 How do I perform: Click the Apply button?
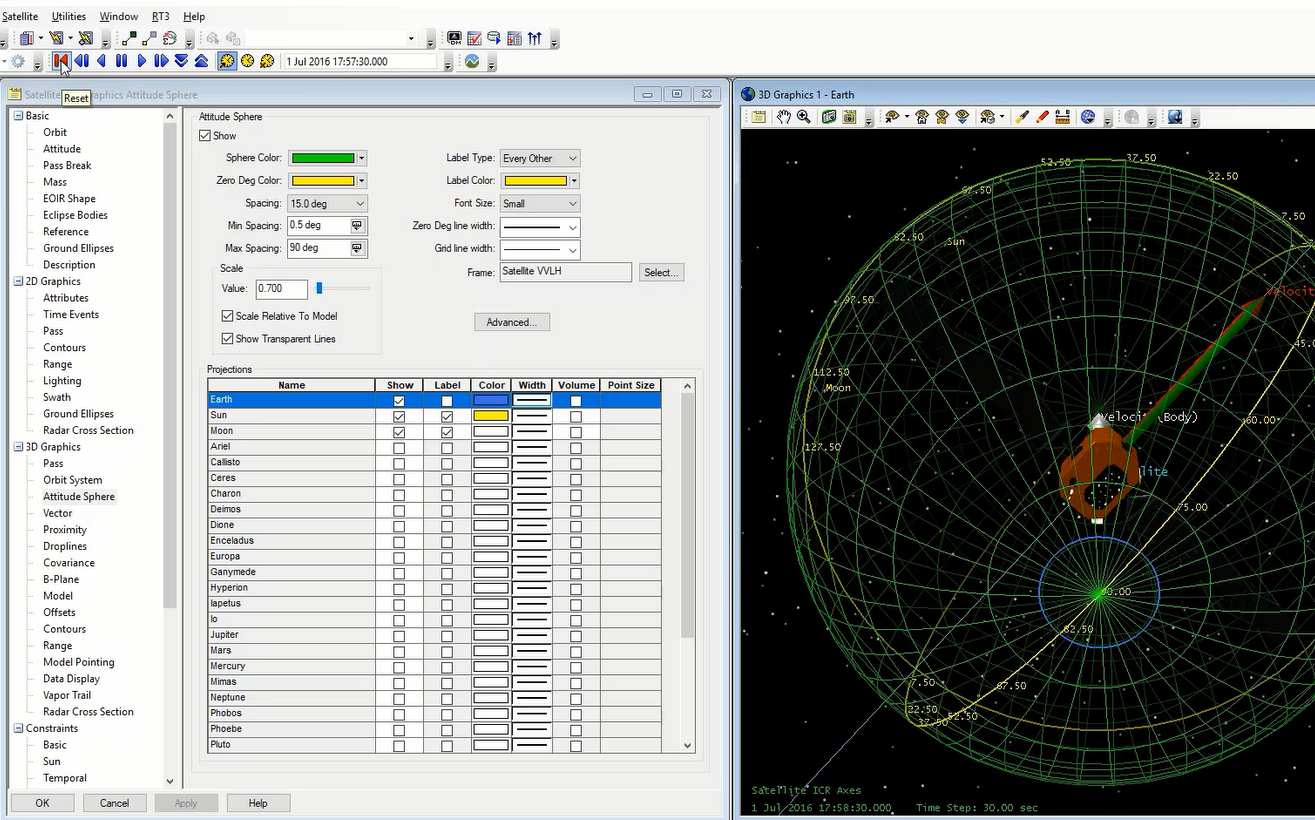point(186,802)
